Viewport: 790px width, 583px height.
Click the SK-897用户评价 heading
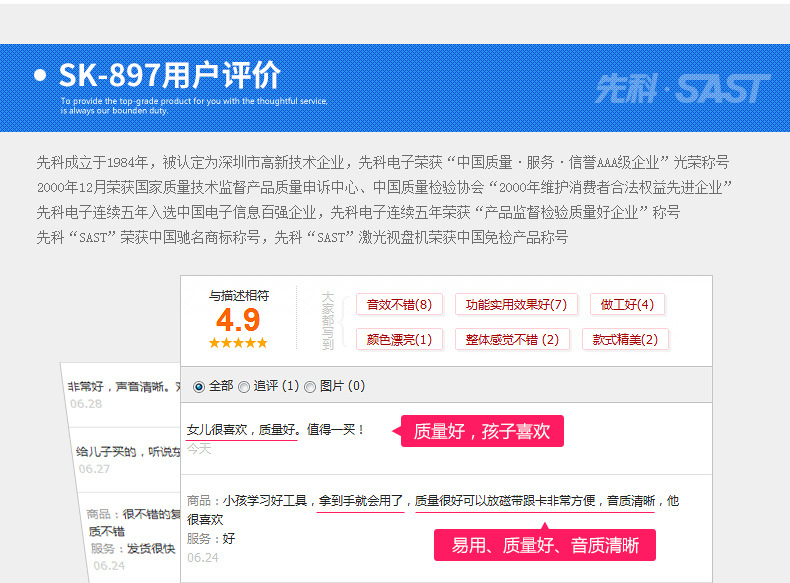(x=169, y=76)
